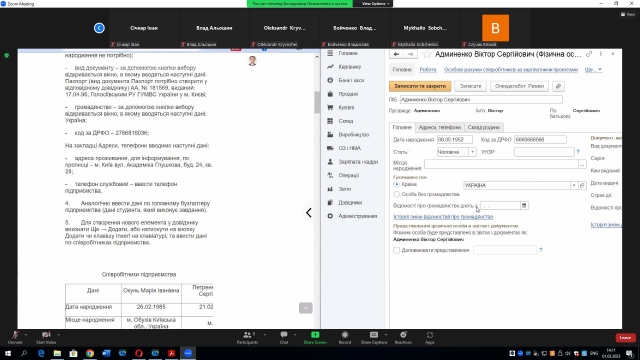Open calendar picker for citizenship info date
The image size is (640, 360).
pos(524,205)
